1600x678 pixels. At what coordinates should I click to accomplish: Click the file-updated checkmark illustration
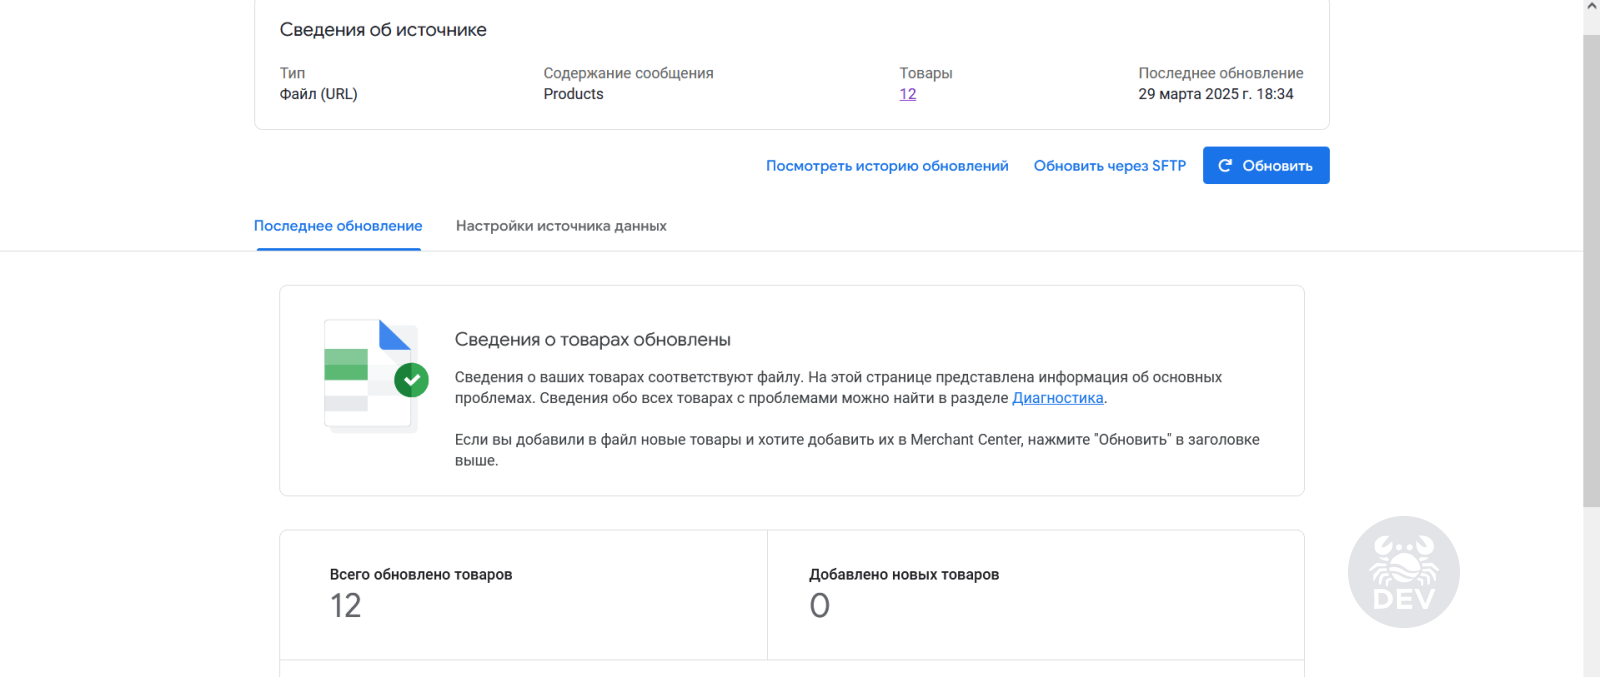(375, 376)
